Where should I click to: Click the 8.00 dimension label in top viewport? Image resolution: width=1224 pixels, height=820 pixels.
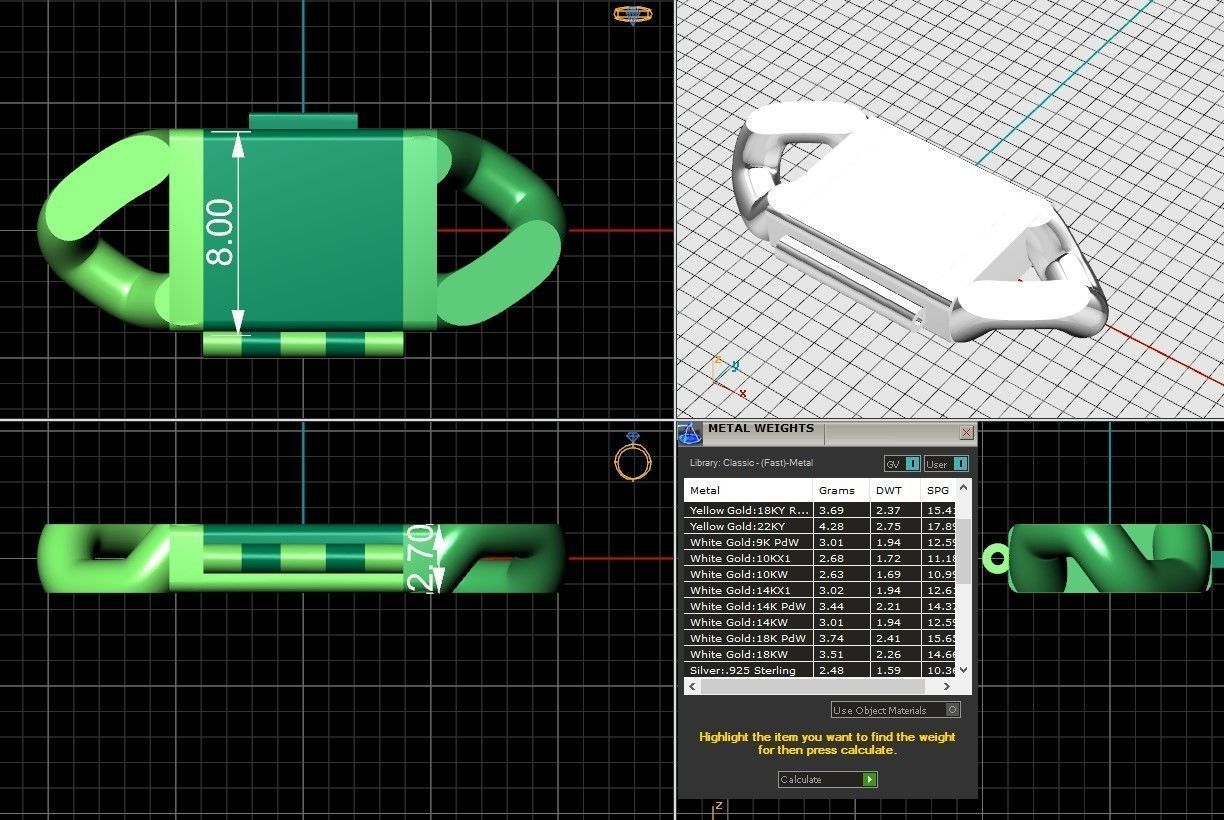220,232
